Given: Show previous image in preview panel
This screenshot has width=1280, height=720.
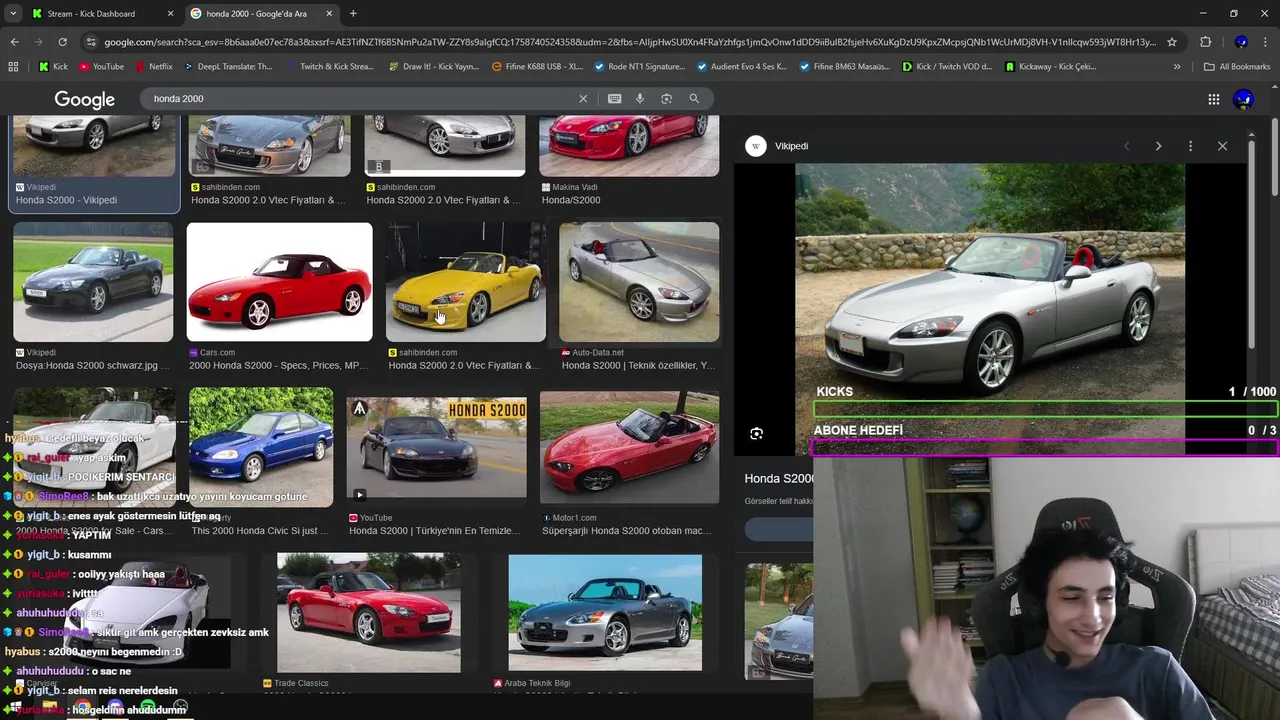Looking at the screenshot, I should 1126,146.
